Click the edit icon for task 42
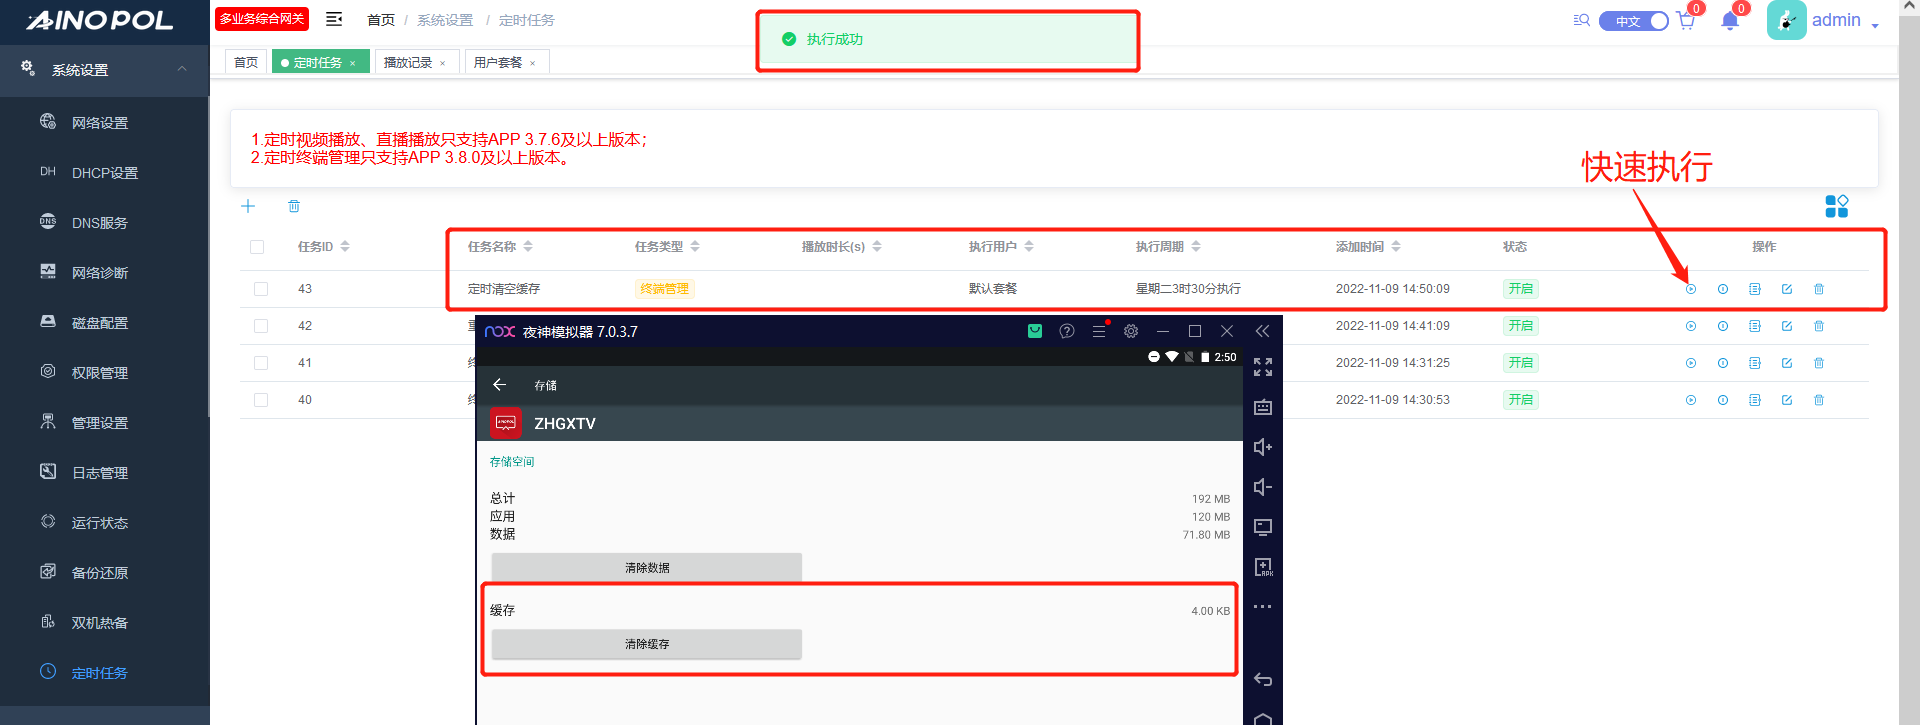 pyautogui.click(x=1786, y=326)
